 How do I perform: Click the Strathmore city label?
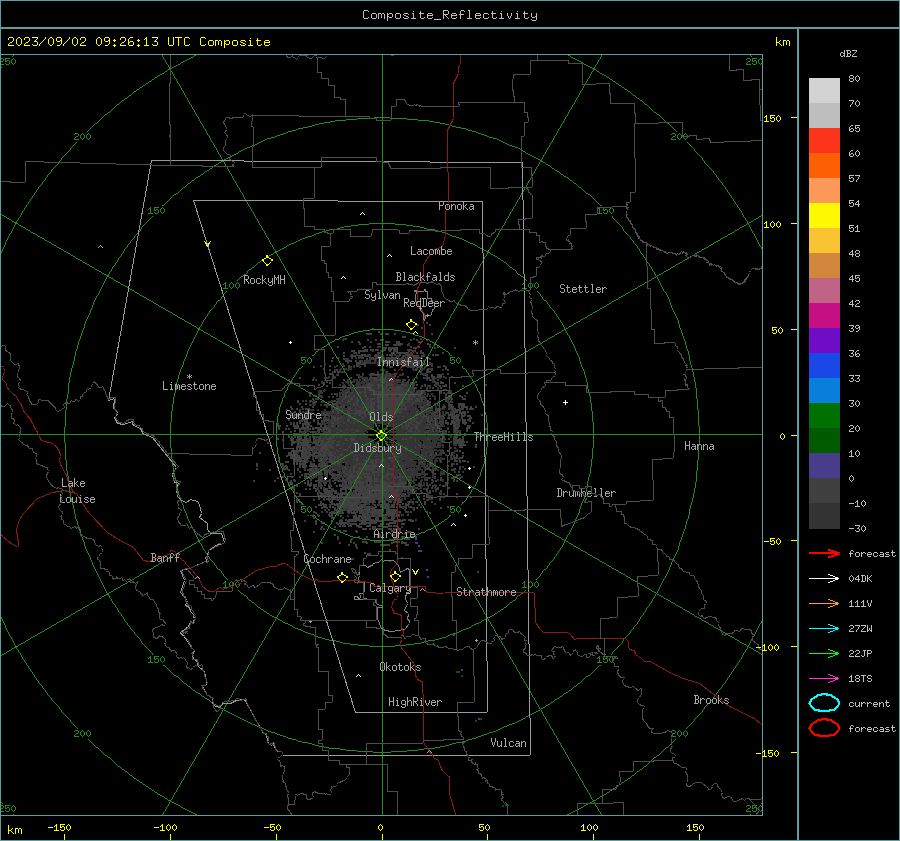486,592
